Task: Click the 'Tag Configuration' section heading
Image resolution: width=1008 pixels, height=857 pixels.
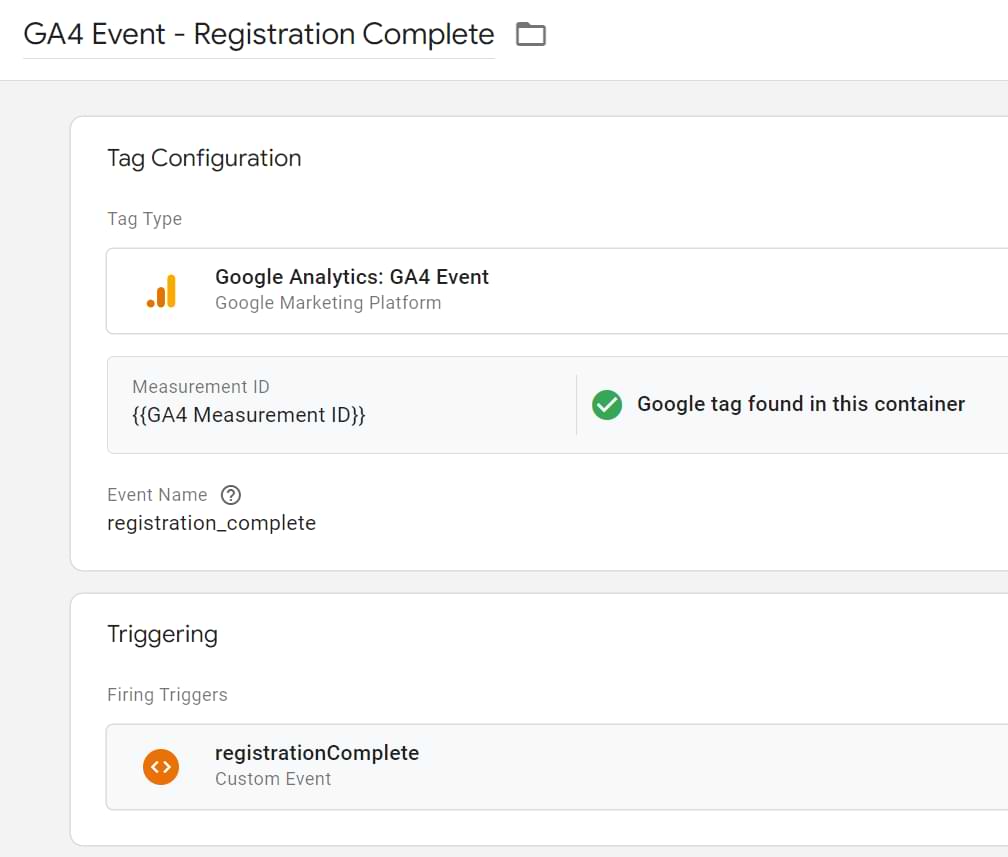Action: pyautogui.click(x=204, y=158)
